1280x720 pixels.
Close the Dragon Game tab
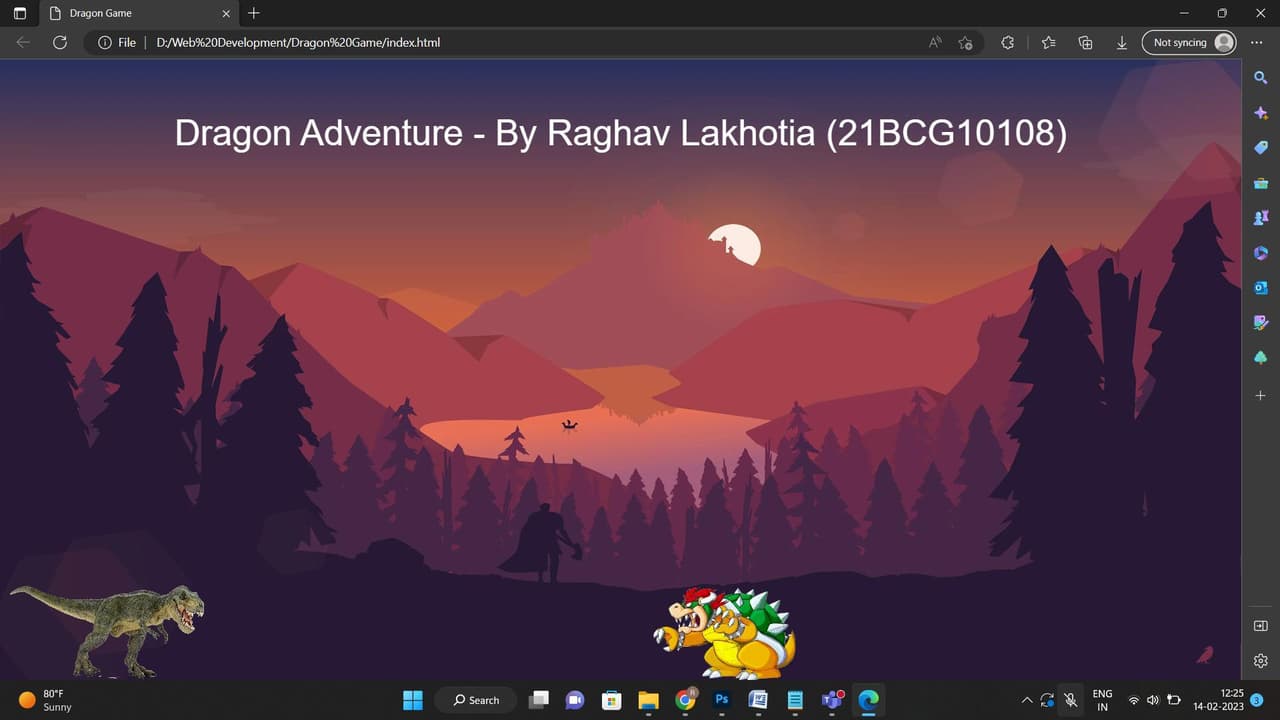pyautogui.click(x=226, y=14)
